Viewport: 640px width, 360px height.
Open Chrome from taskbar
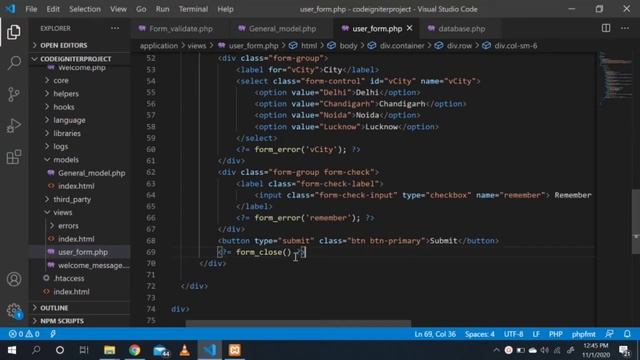coord(134,350)
